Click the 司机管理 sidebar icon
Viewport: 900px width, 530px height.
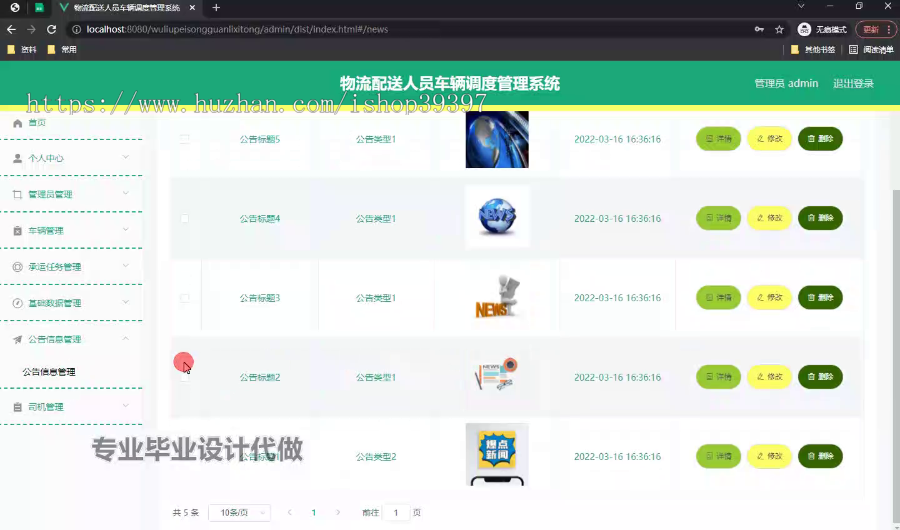point(17,407)
